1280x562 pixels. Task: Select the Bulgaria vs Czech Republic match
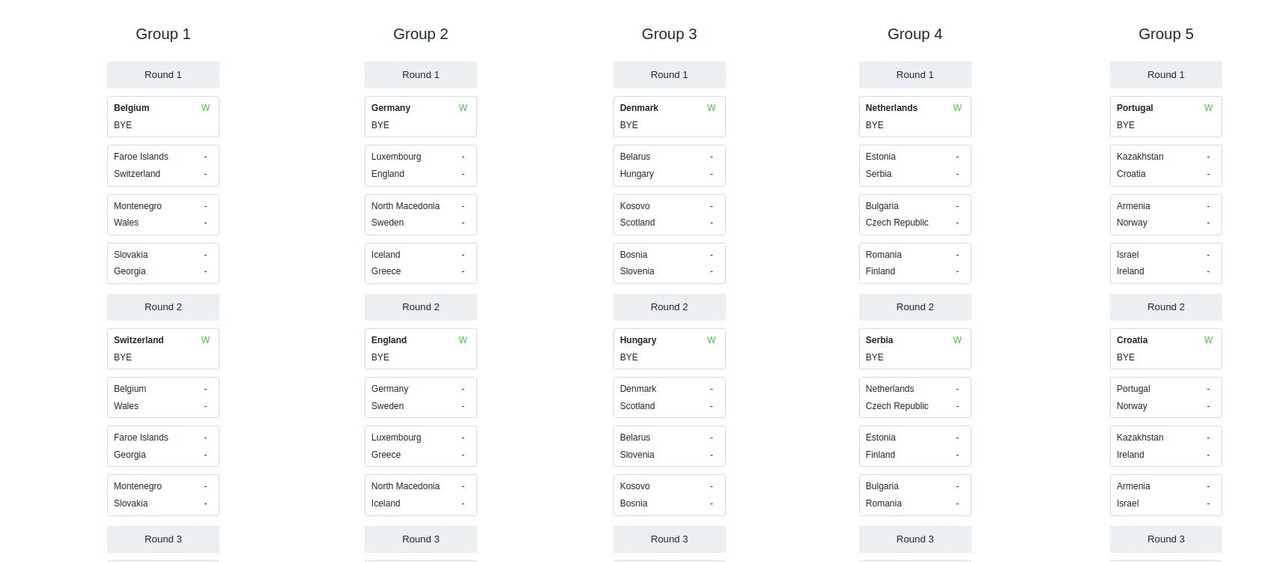915,214
